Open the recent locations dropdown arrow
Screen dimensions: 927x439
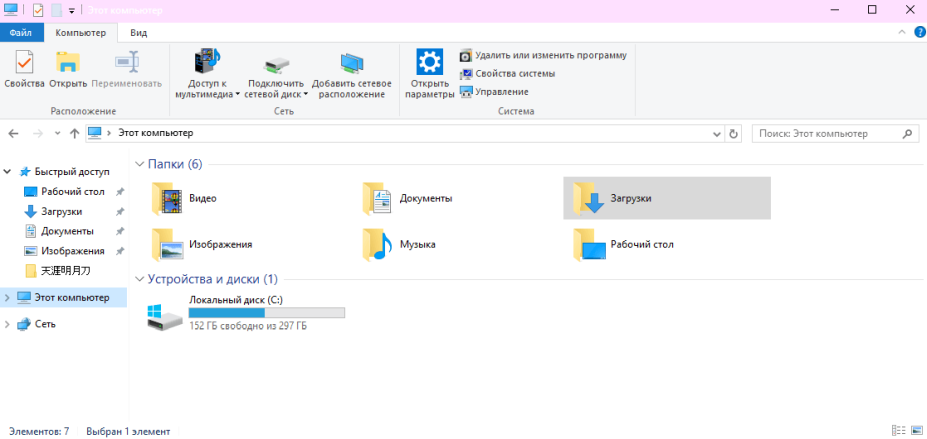[57, 134]
